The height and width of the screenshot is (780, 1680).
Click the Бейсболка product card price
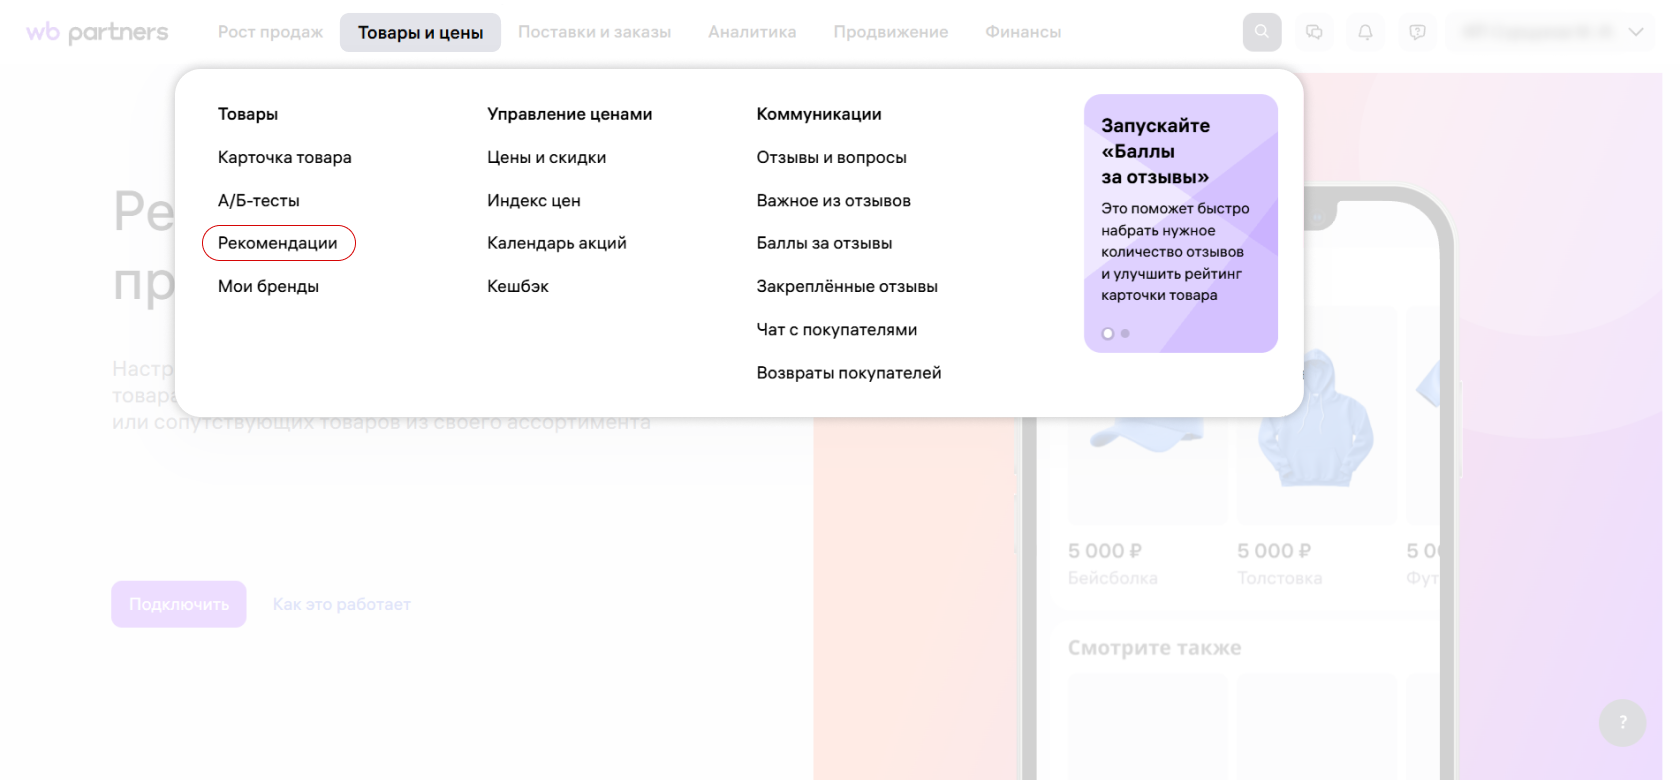coord(1105,551)
